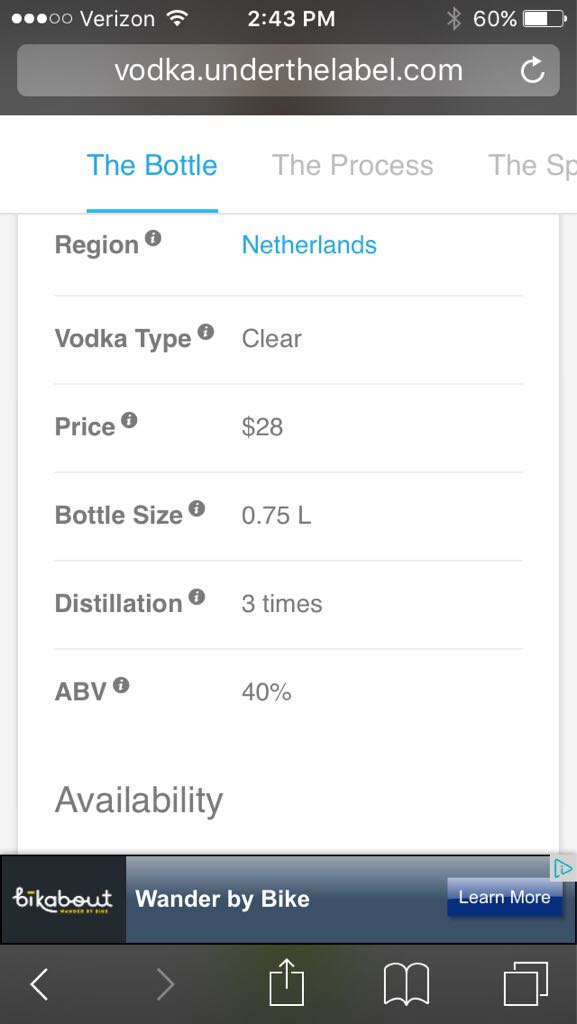Tap the Distillation info icon

pos(199,595)
